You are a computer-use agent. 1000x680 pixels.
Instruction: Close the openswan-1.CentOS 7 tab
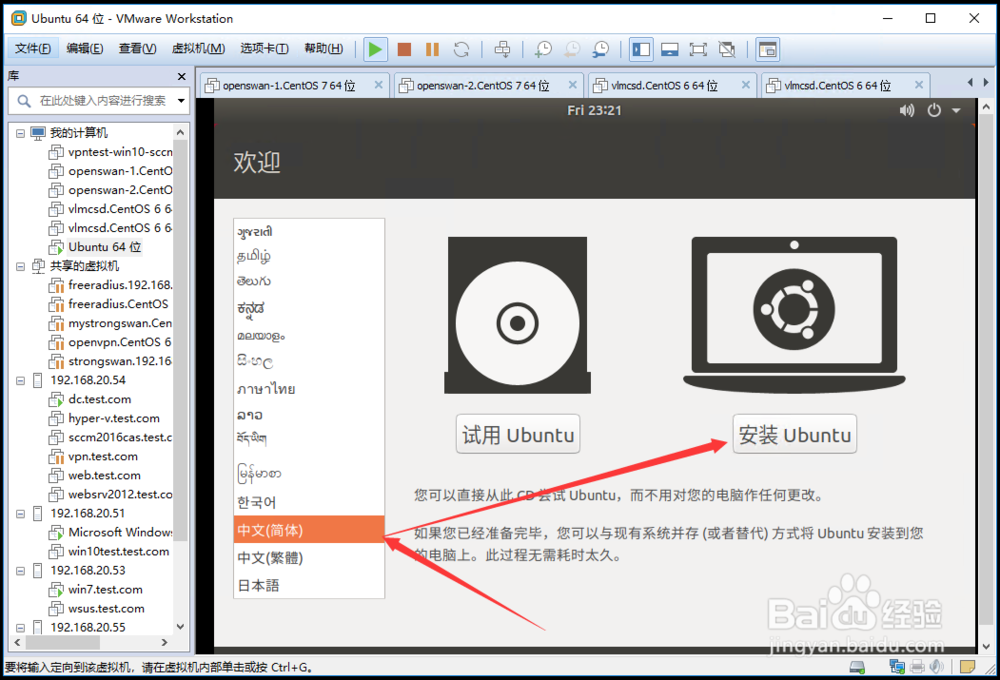(379, 85)
